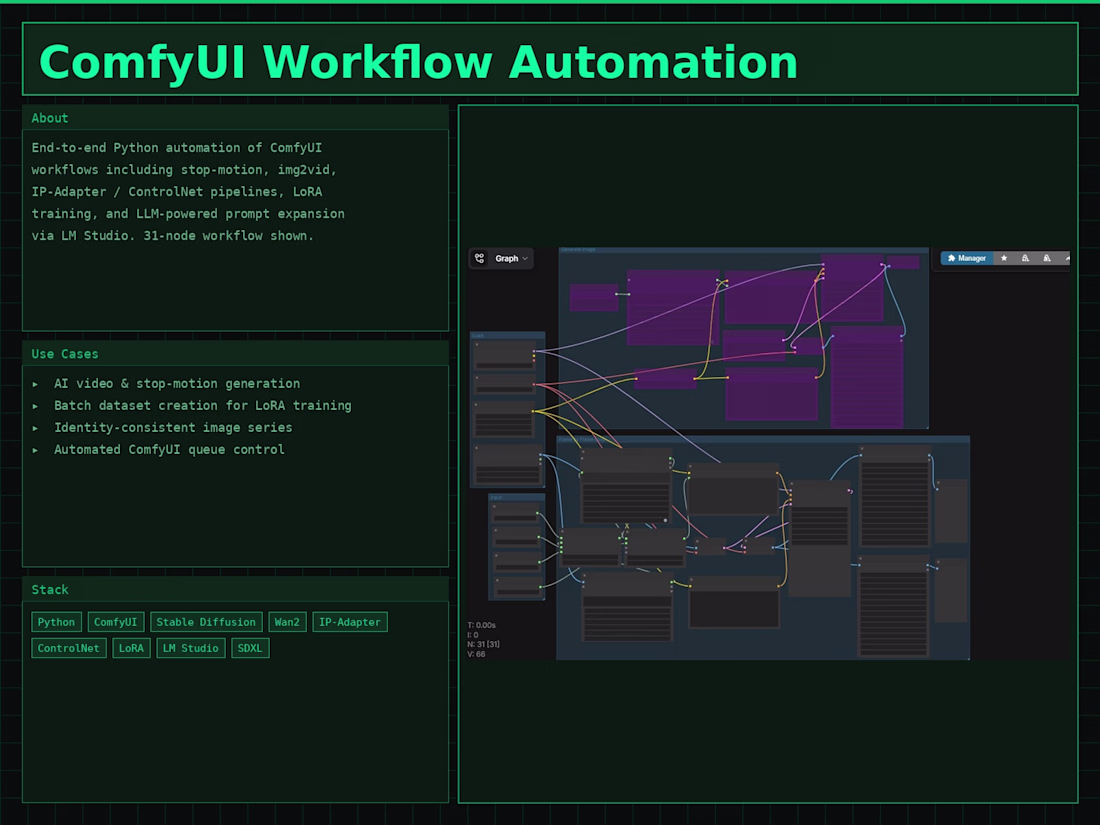1100x825 pixels.
Task: Select the LoRA stack tag
Action: coord(131,648)
